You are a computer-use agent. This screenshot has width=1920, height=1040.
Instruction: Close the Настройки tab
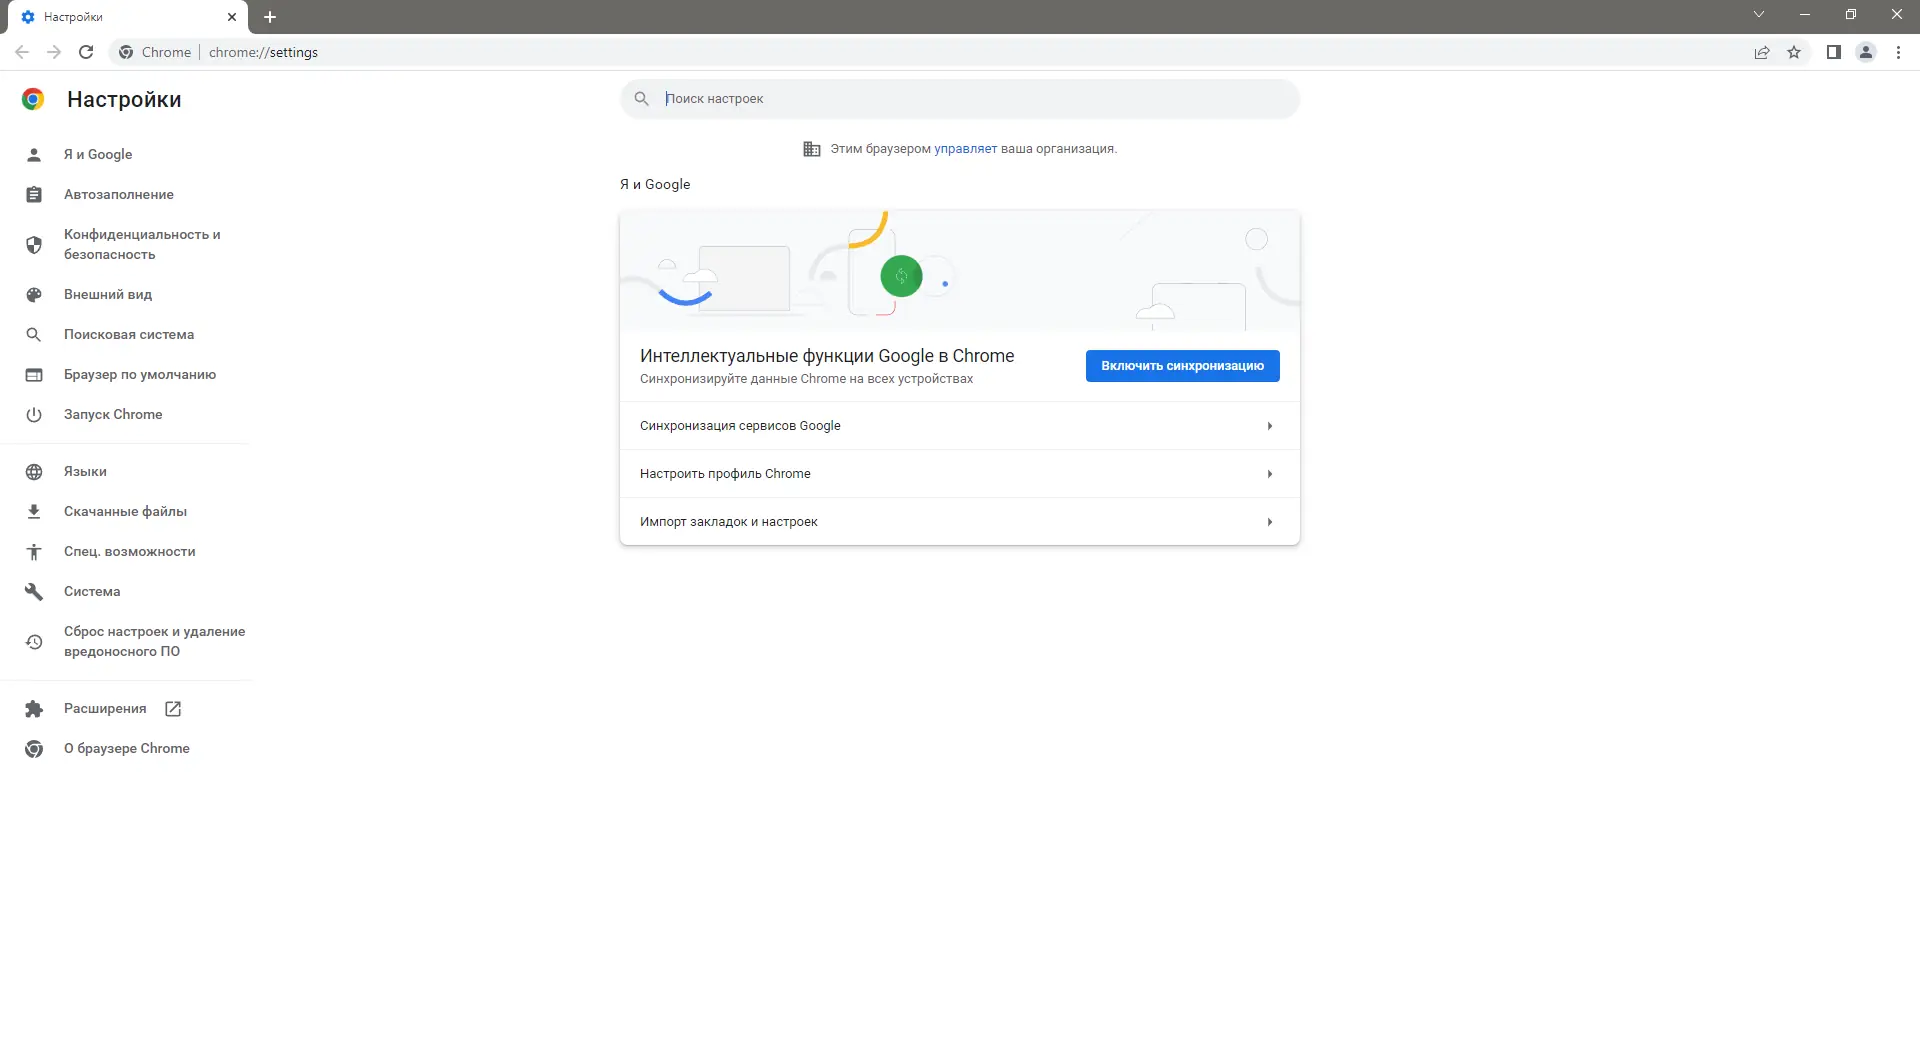pos(232,17)
